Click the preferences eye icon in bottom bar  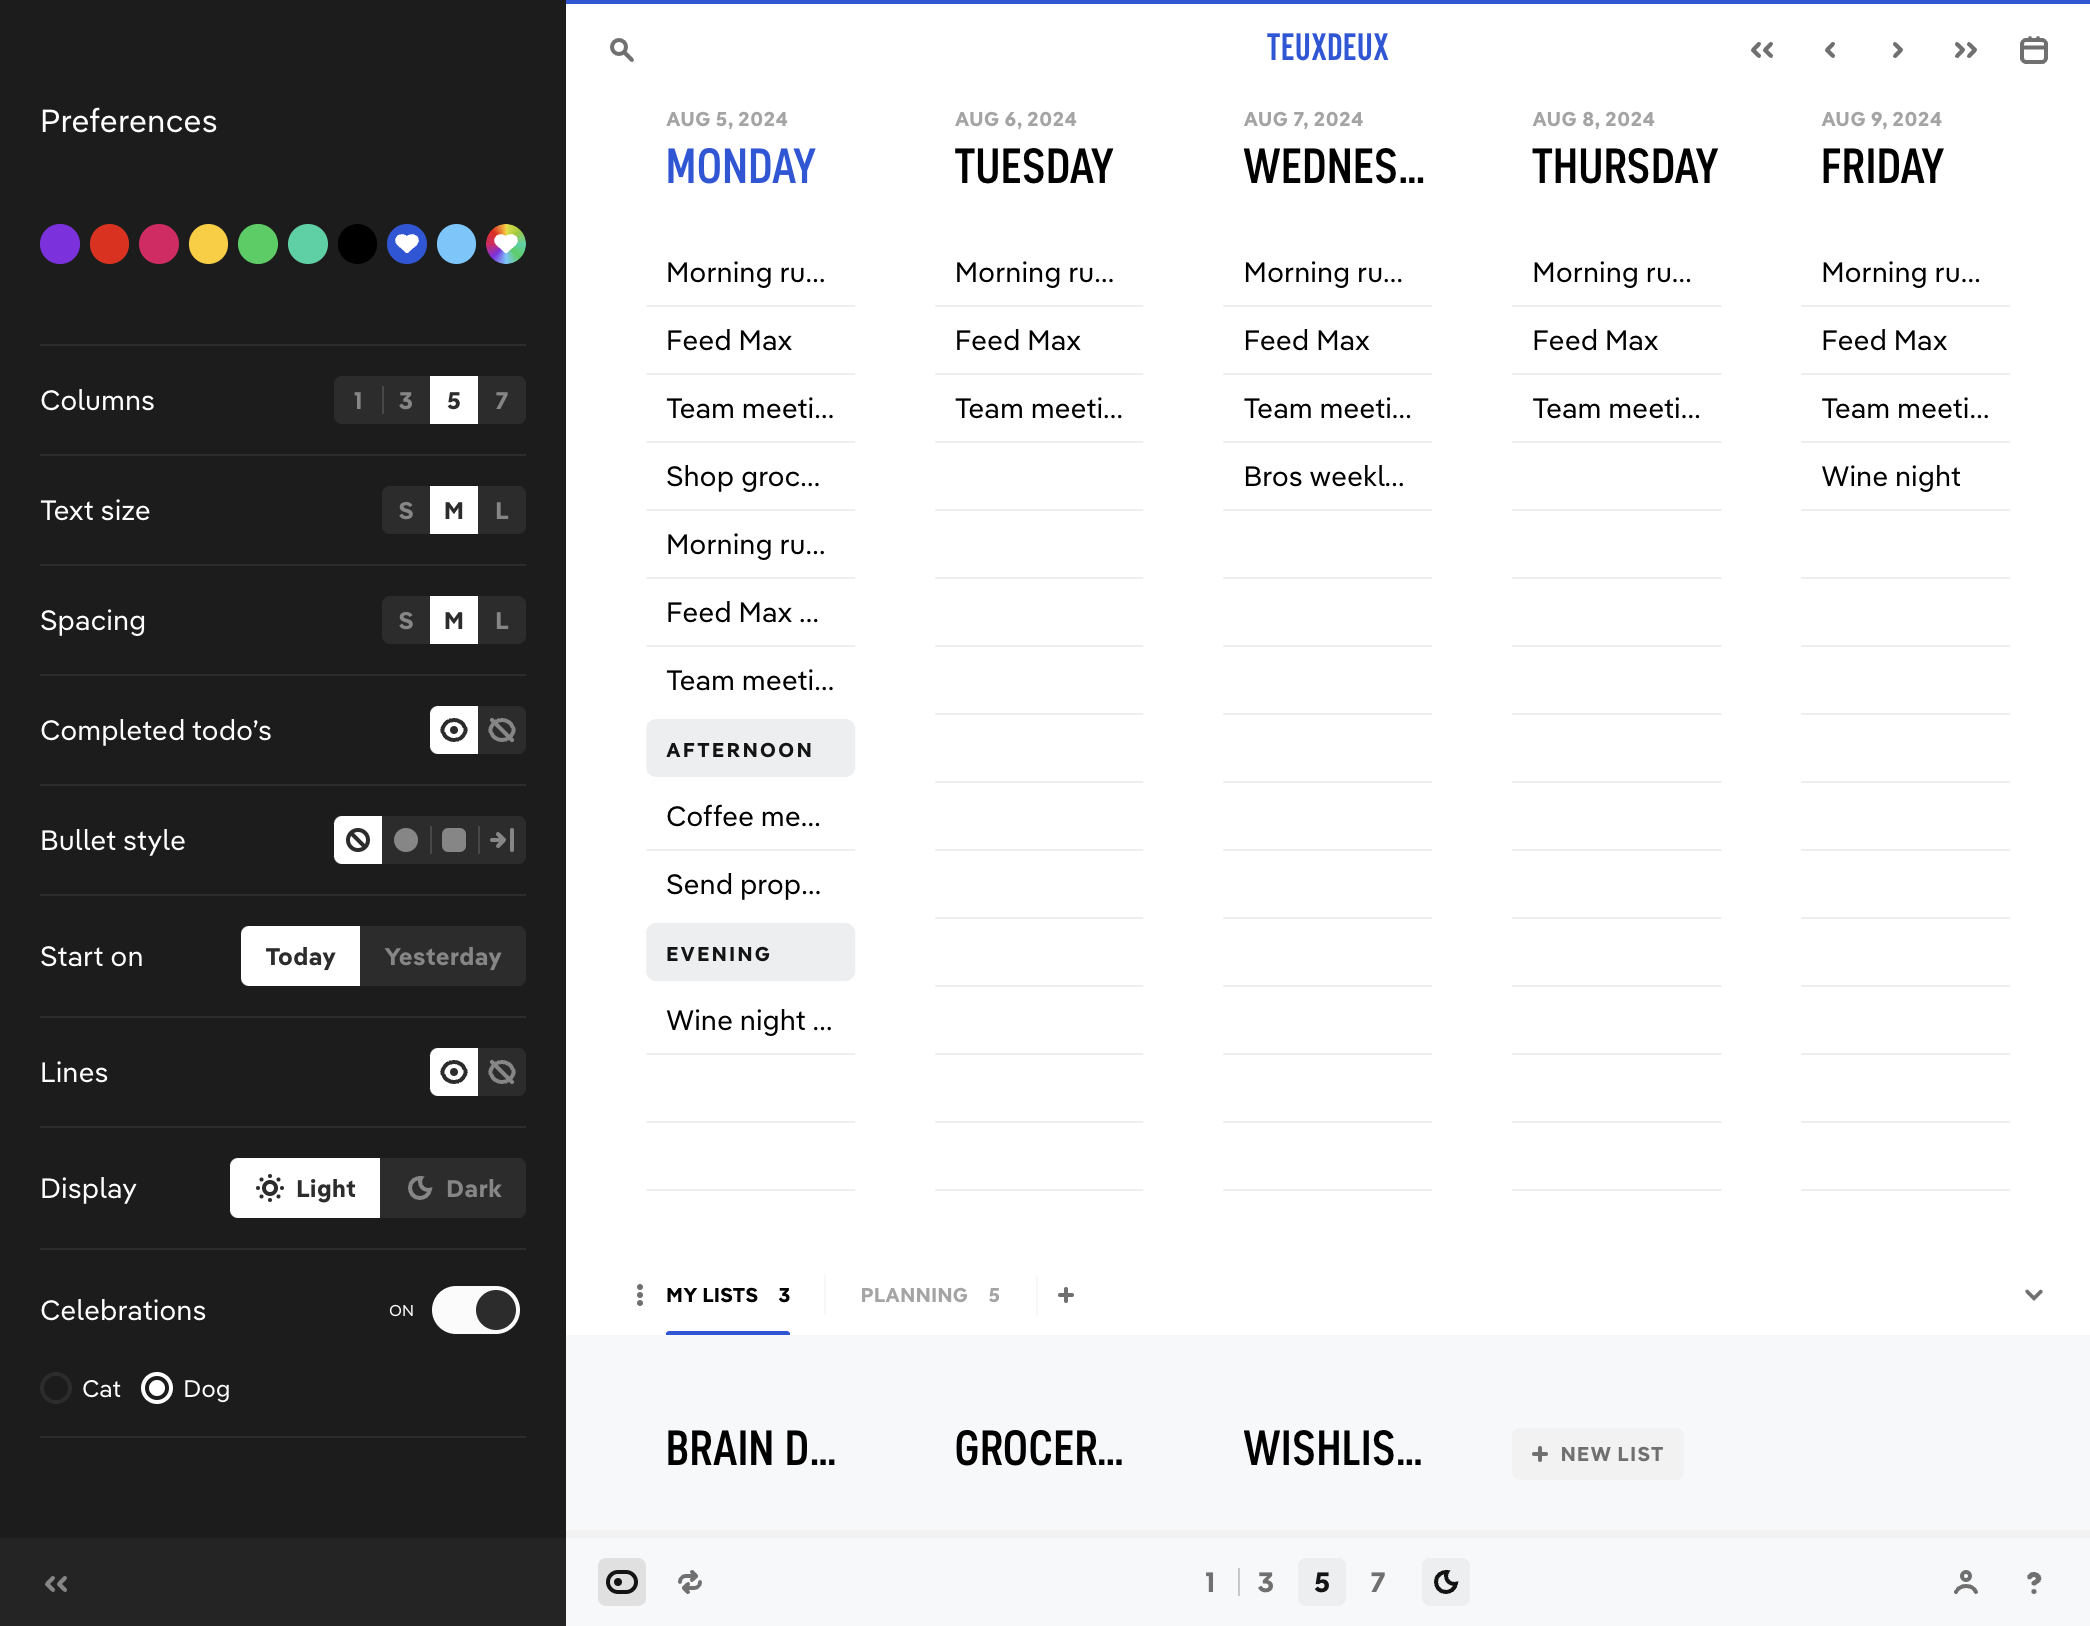622,1582
